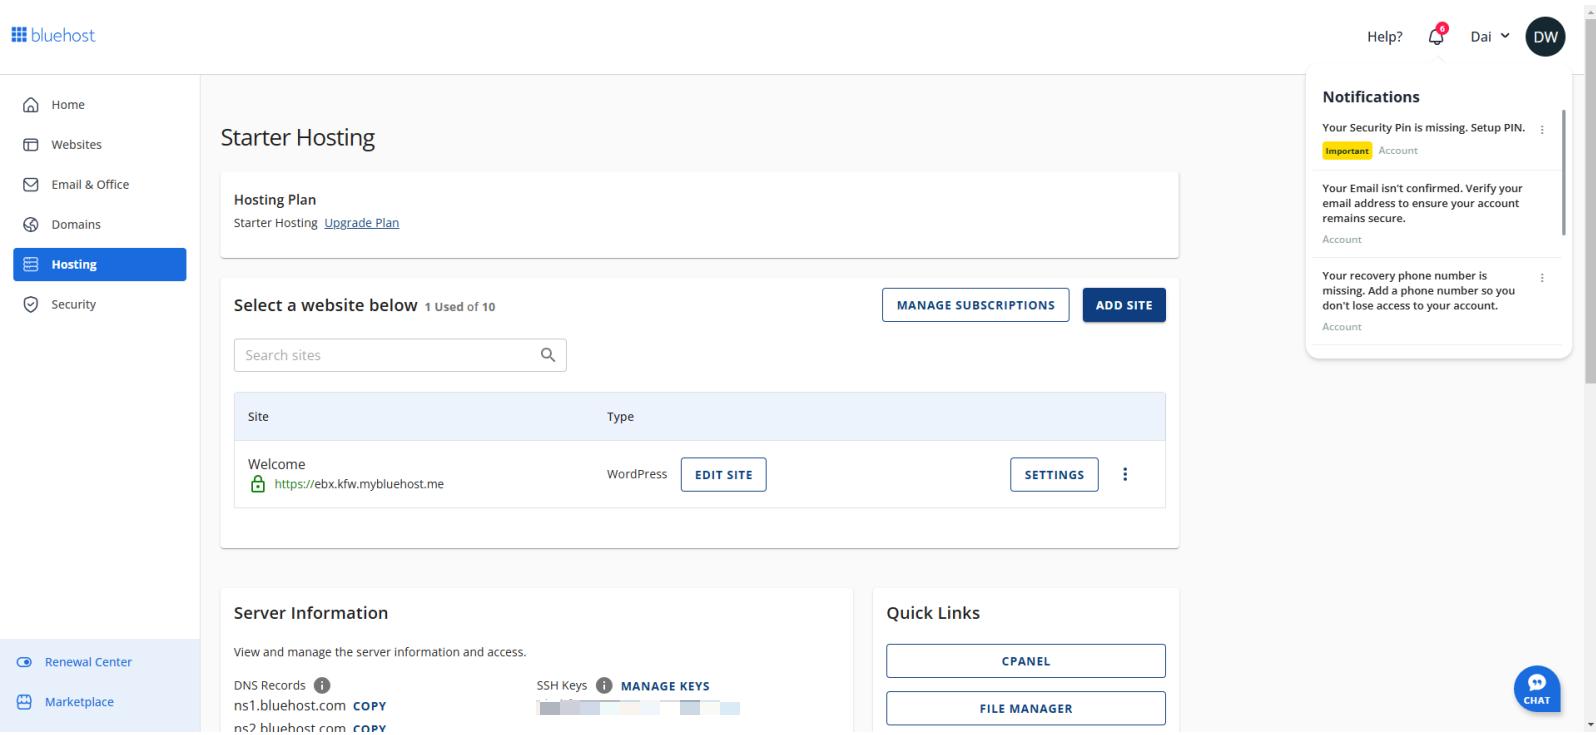
Task: Expand the Dai account dropdown
Action: click(x=1489, y=37)
